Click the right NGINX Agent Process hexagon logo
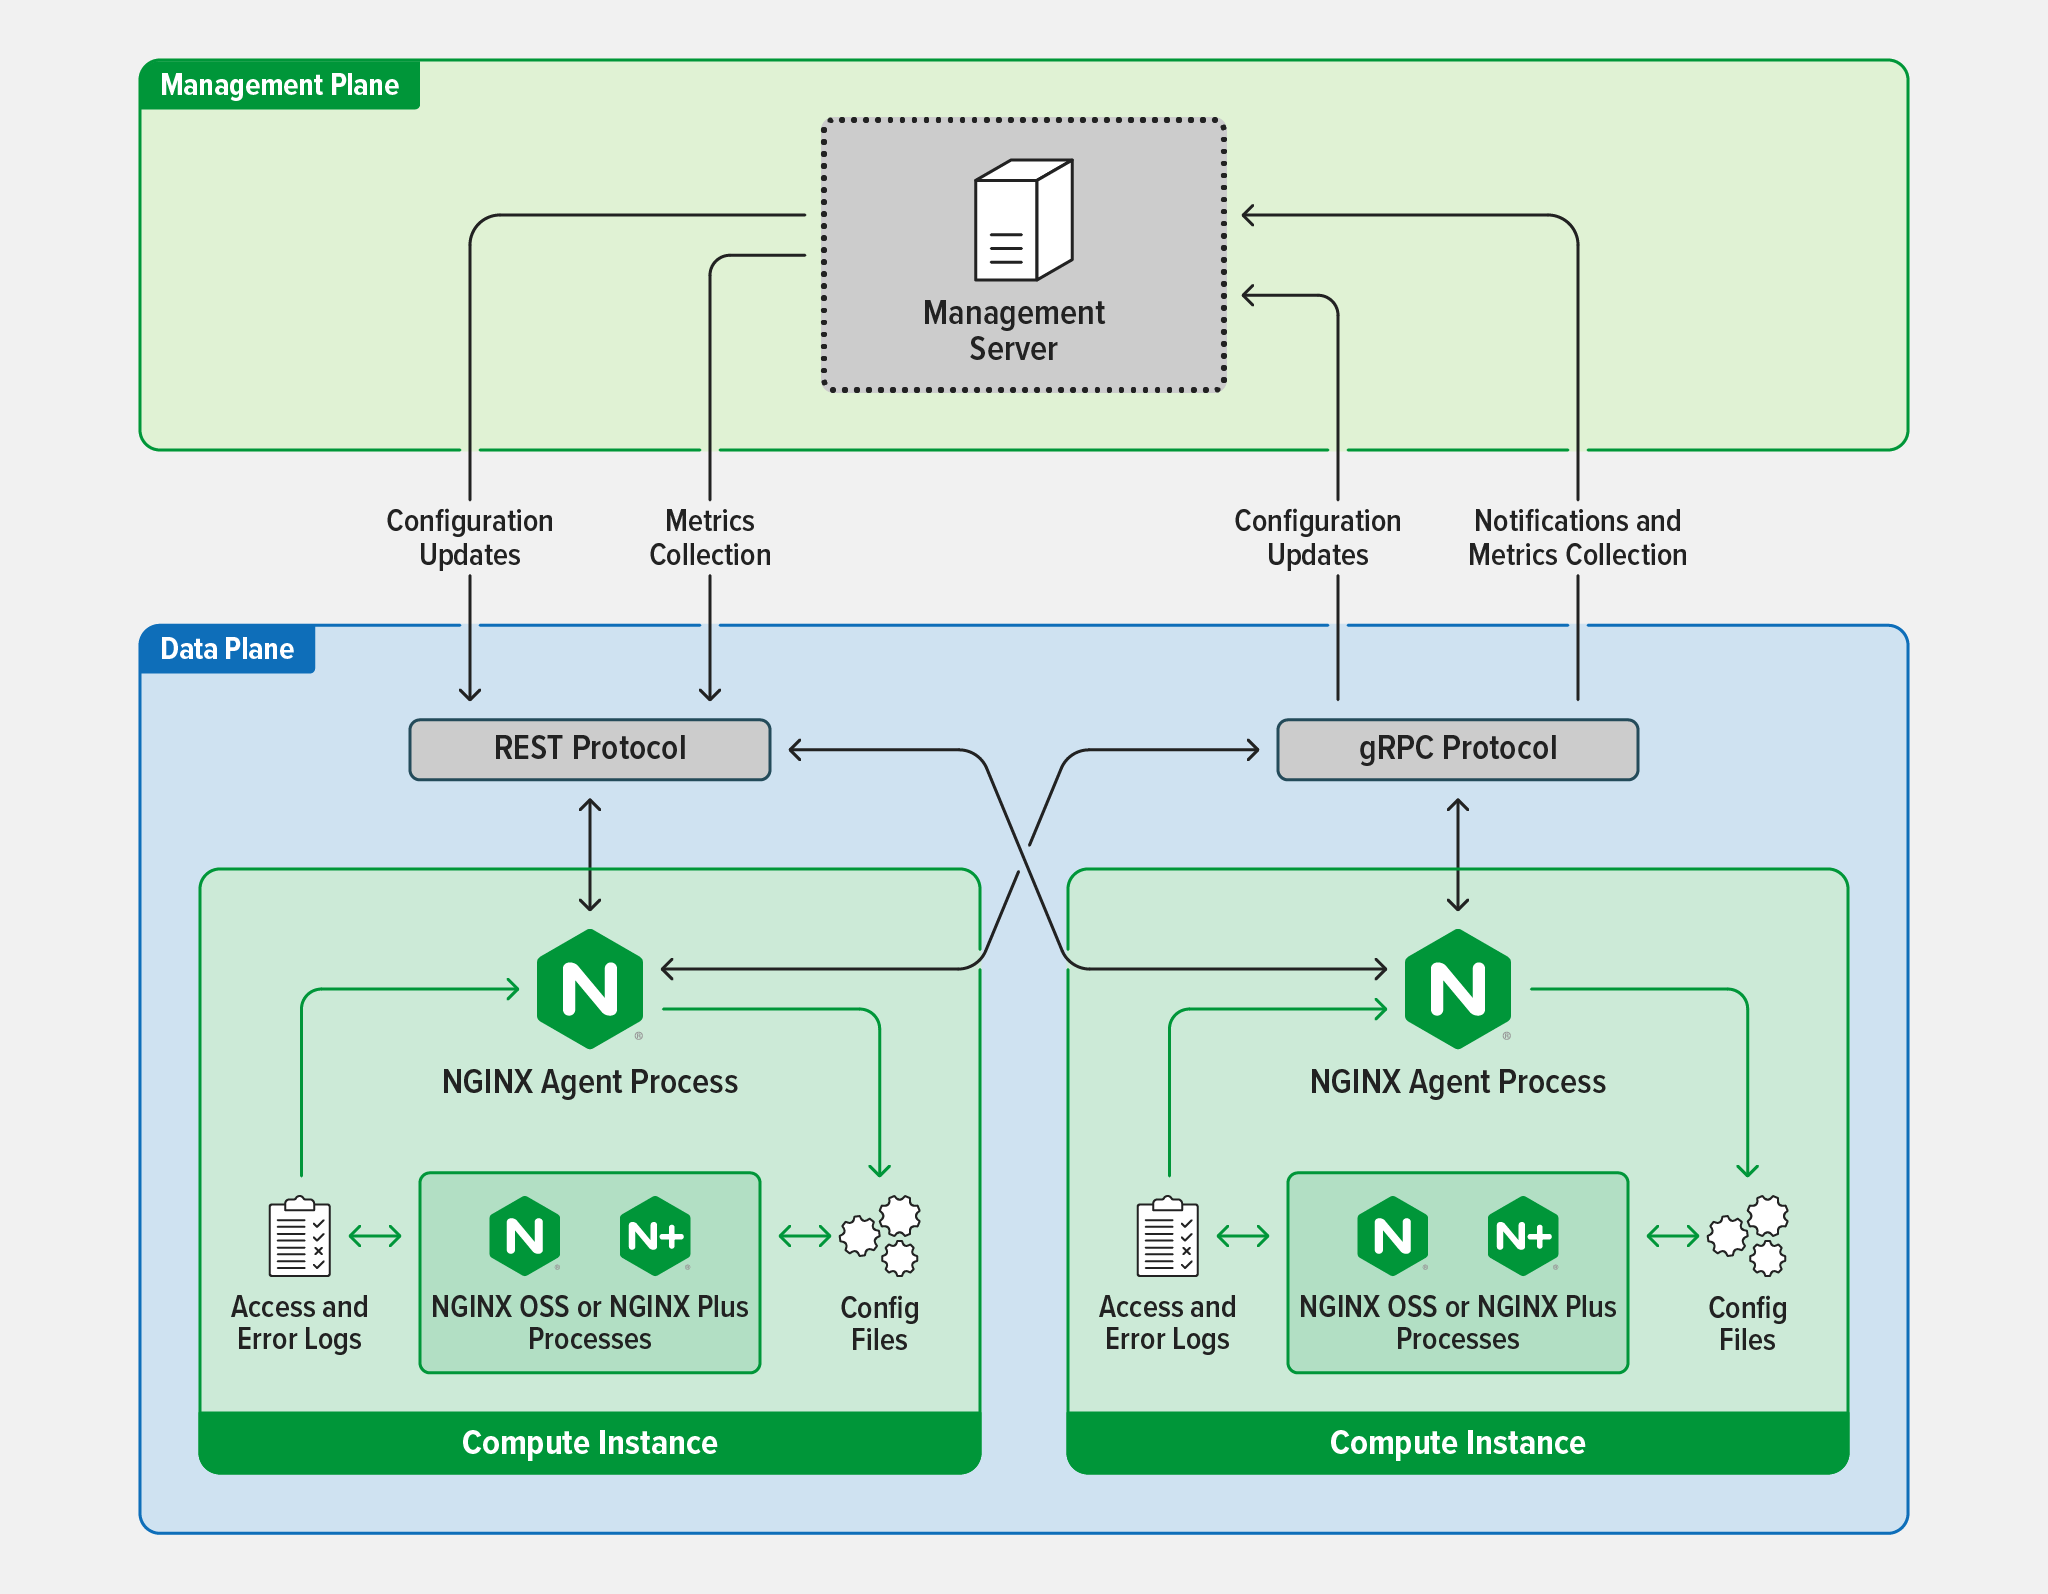 (x=1457, y=989)
